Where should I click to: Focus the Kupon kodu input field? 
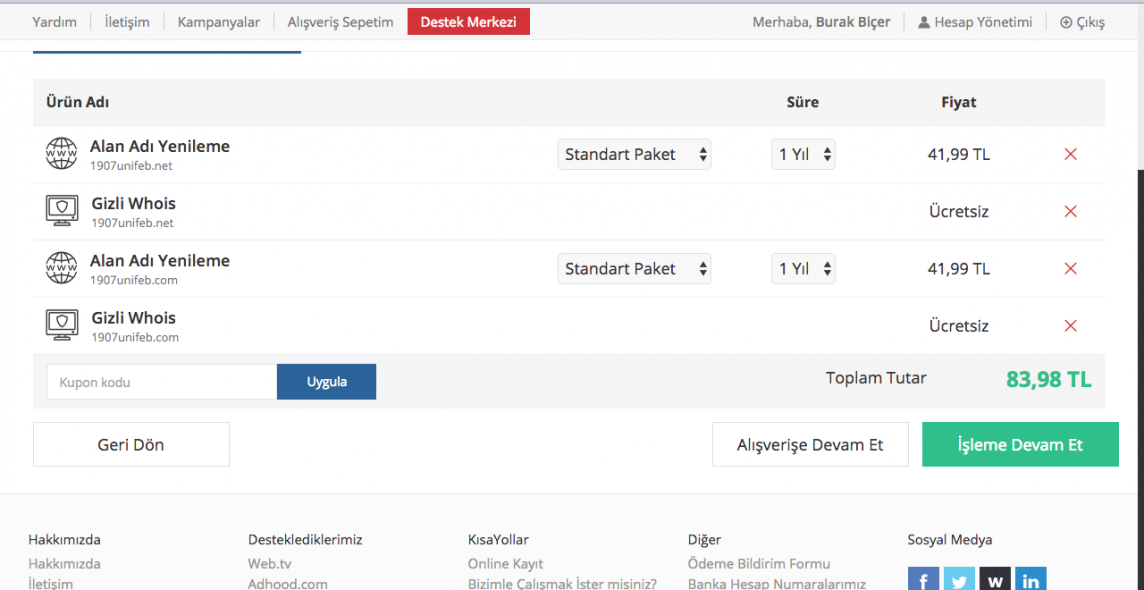161,382
